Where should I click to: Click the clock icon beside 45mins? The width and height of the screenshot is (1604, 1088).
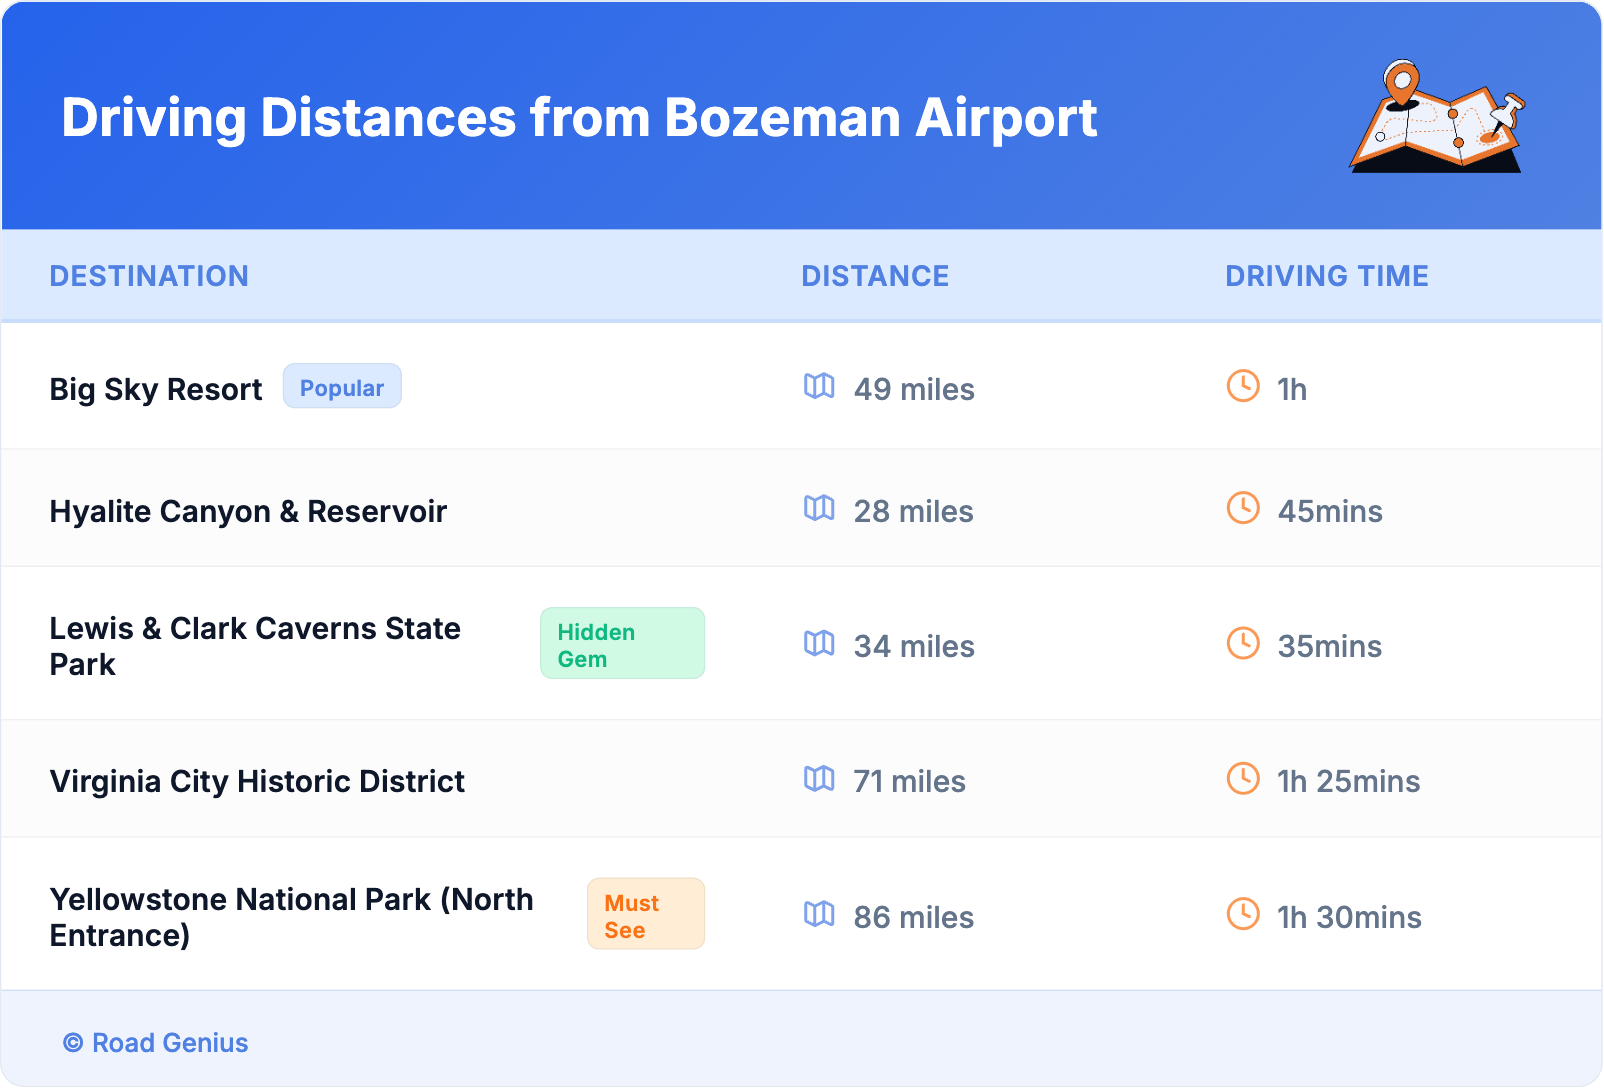click(x=1243, y=508)
